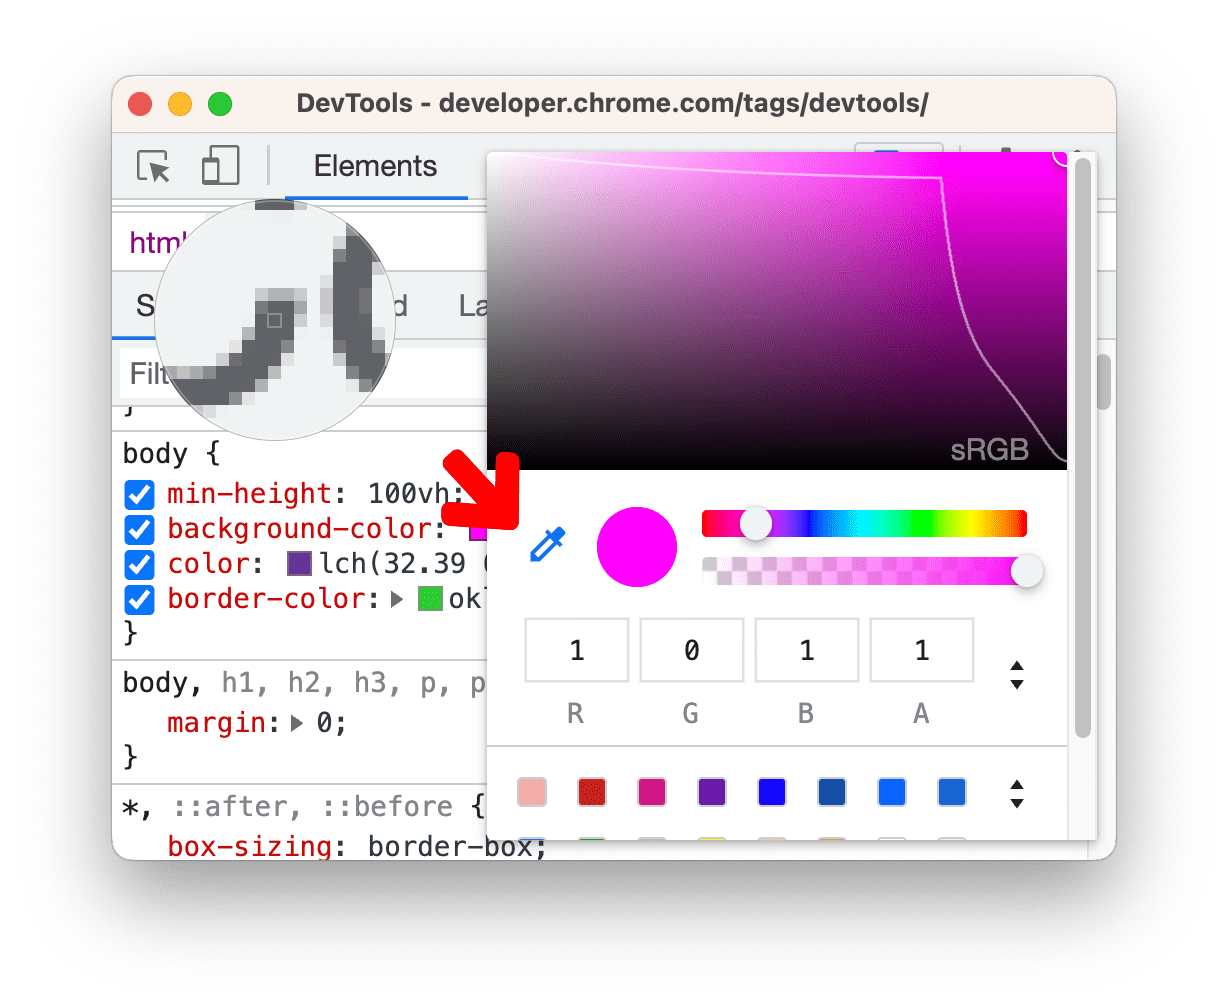This screenshot has height=1008, width=1228.
Task: Click the lch color swatch beside color property
Action: [x=299, y=563]
